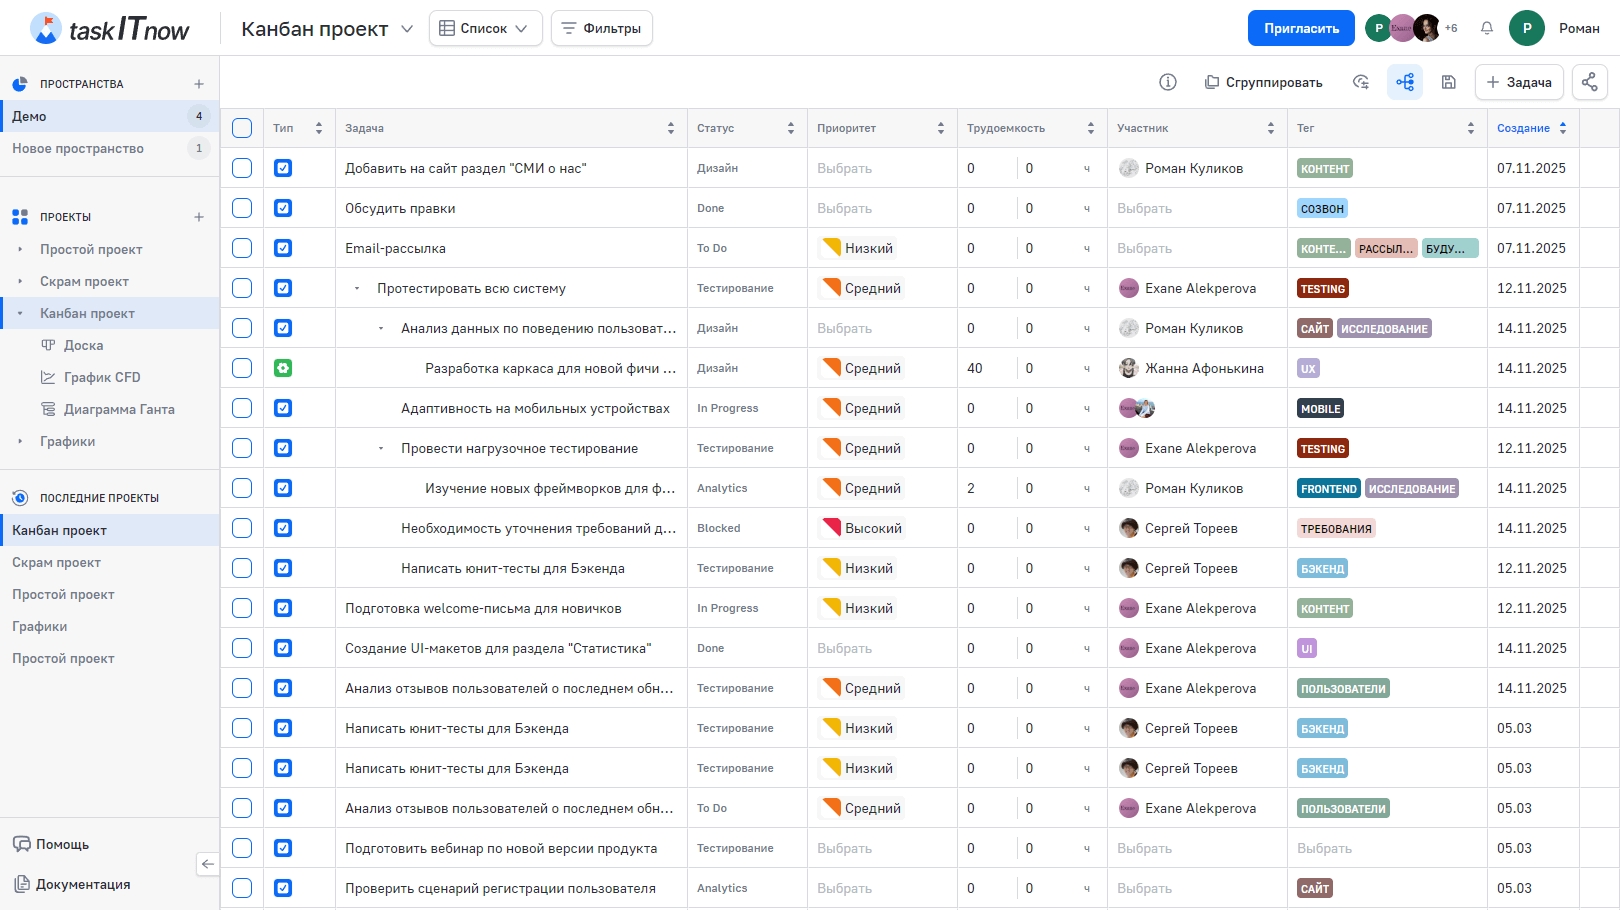Viewport: 1620px width, 910px height.
Task: Click the orange TESTING tag on Провести нагрузочное тестирование
Action: click(x=1322, y=449)
